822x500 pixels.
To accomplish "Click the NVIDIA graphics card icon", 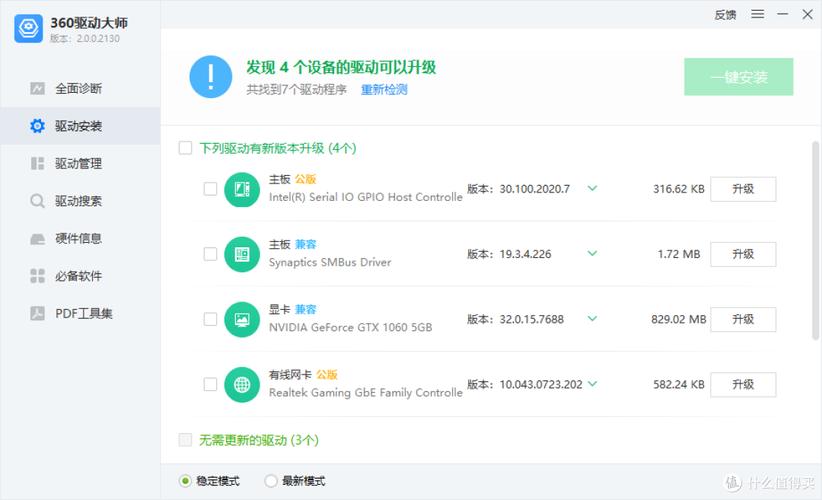I will (x=242, y=319).
